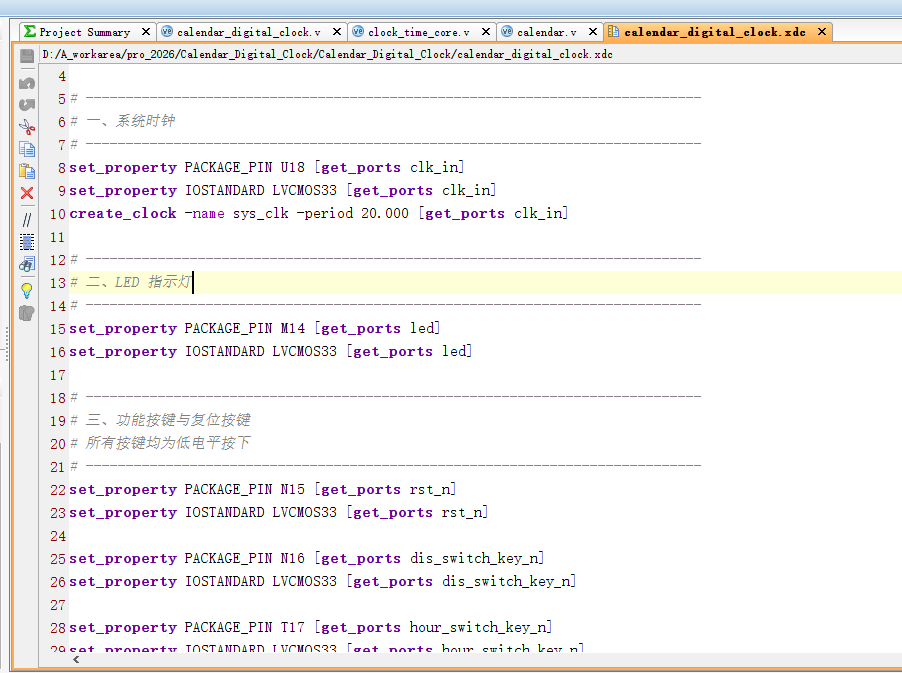This screenshot has height=673, width=902.
Task: Click line 8 PACKAGE_PIN U18 clk_in text
Action: click(x=266, y=167)
